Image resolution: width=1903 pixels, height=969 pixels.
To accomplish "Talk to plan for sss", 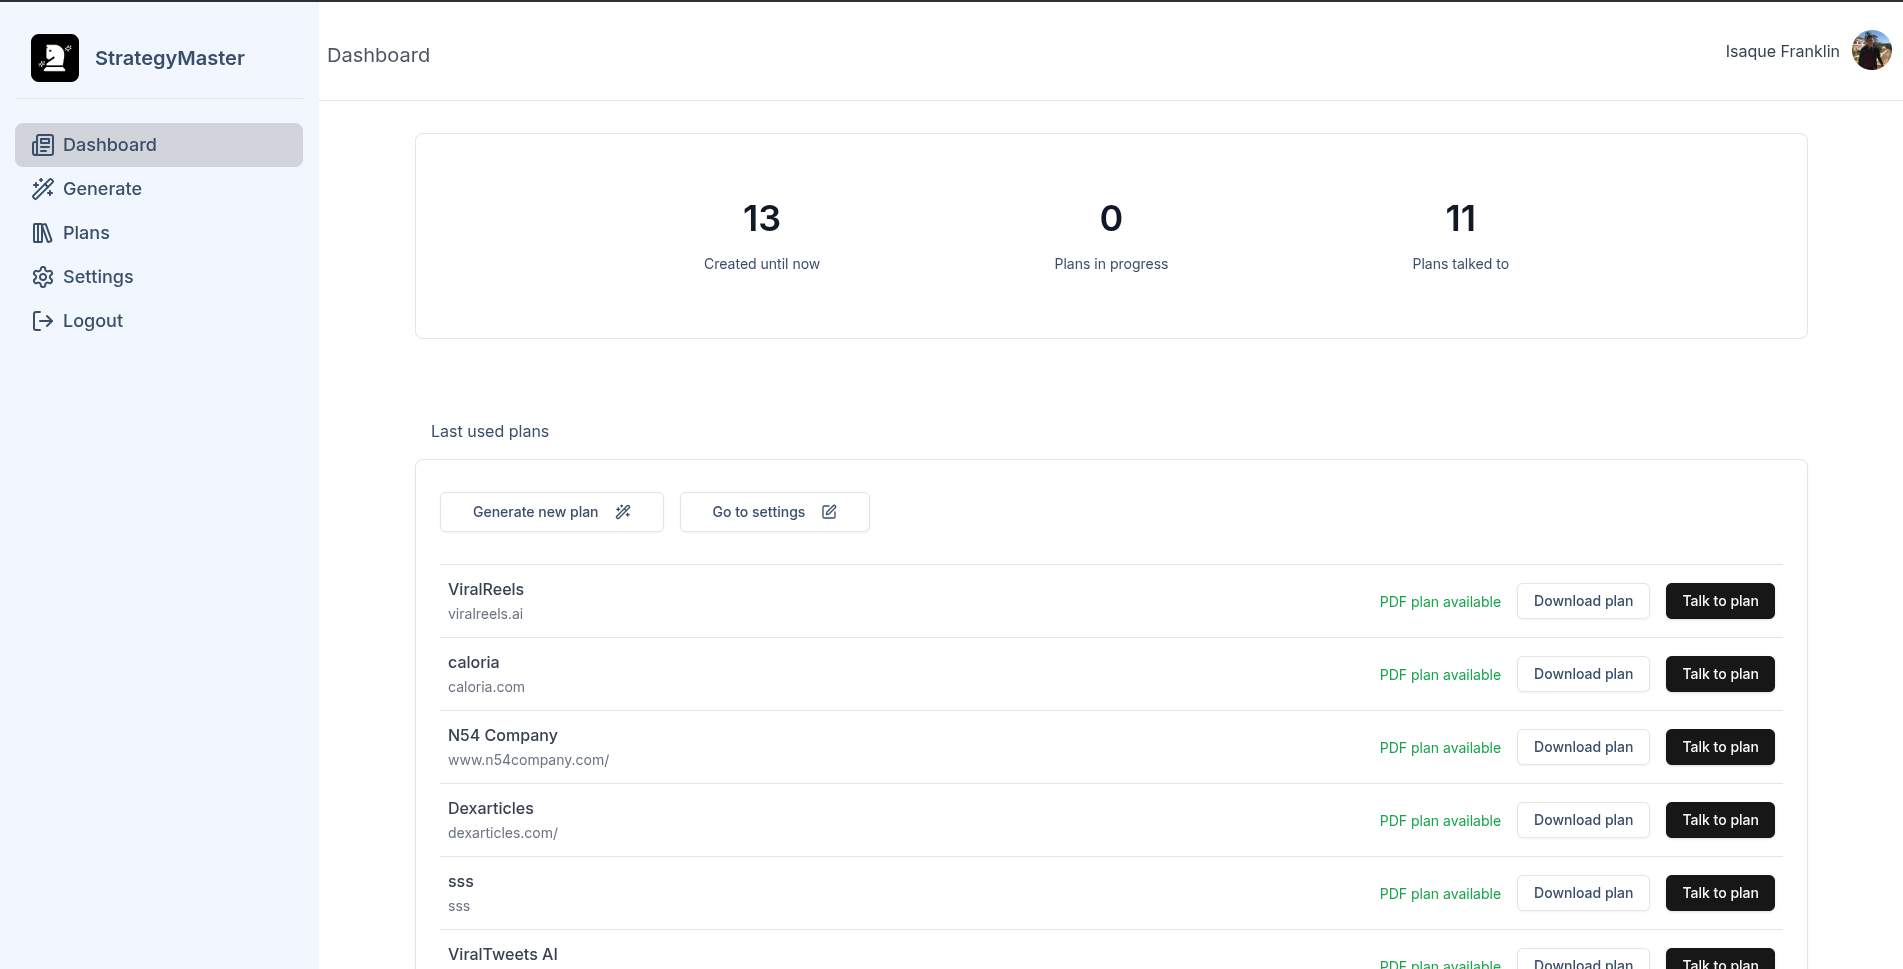I will pos(1720,893).
